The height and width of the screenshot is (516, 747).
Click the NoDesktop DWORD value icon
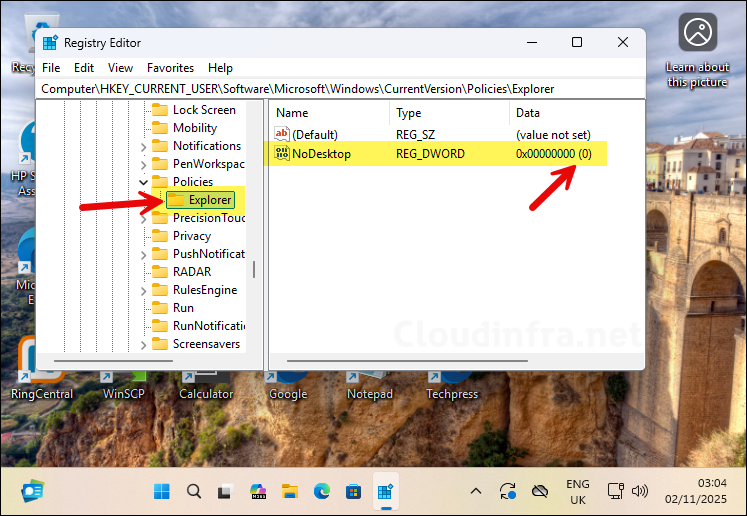pos(282,153)
